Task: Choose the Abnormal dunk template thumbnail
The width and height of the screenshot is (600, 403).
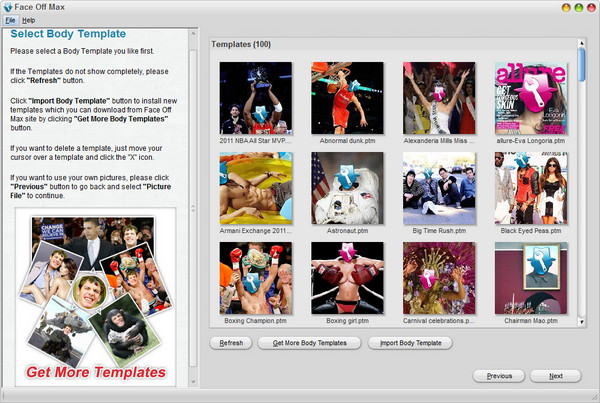Action: click(347, 98)
